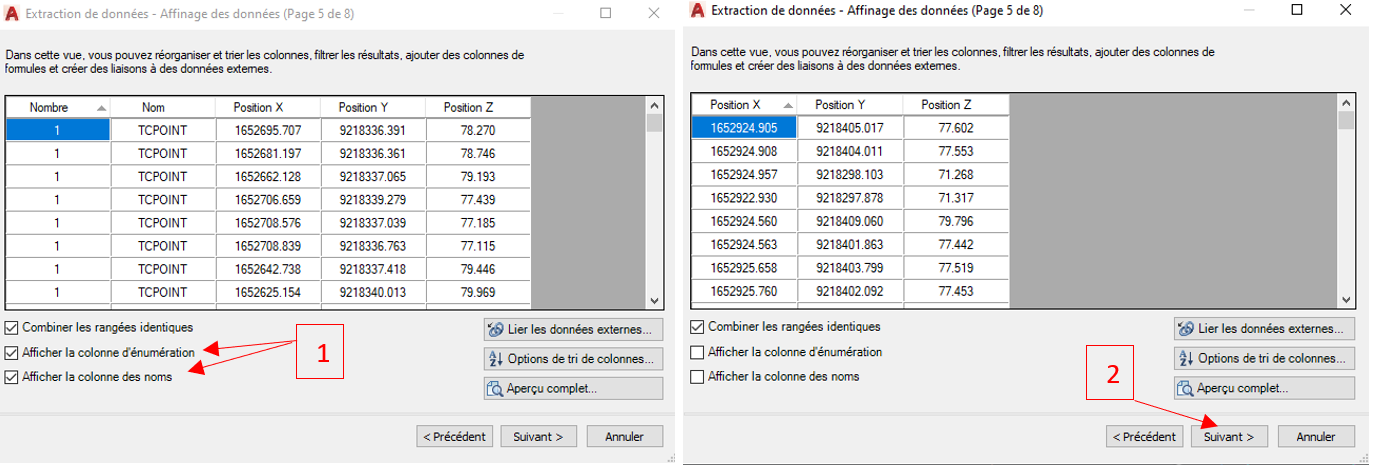Open 'Aperçu complet' in left dialog

tap(573, 388)
